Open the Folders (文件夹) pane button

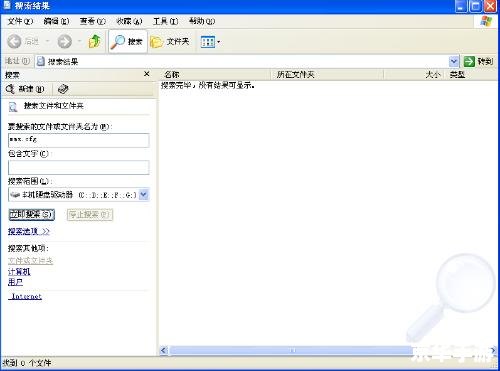click(170, 42)
